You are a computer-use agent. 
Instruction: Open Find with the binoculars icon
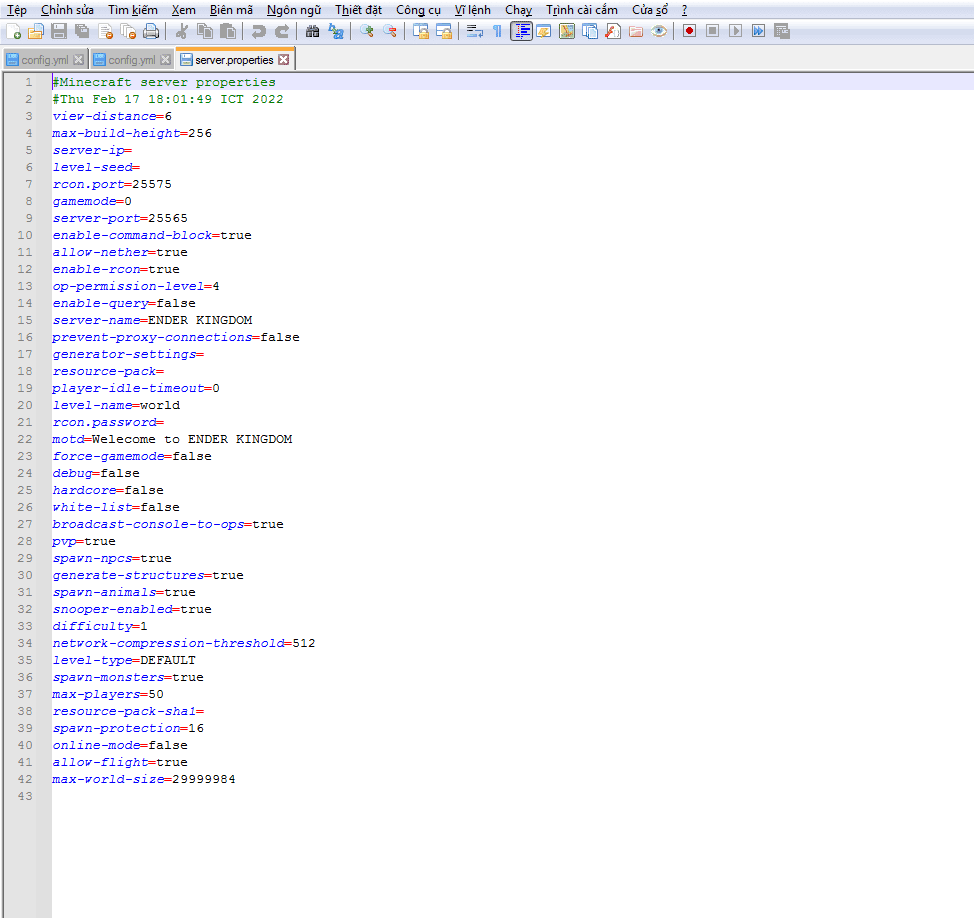click(x=313, y=31)
